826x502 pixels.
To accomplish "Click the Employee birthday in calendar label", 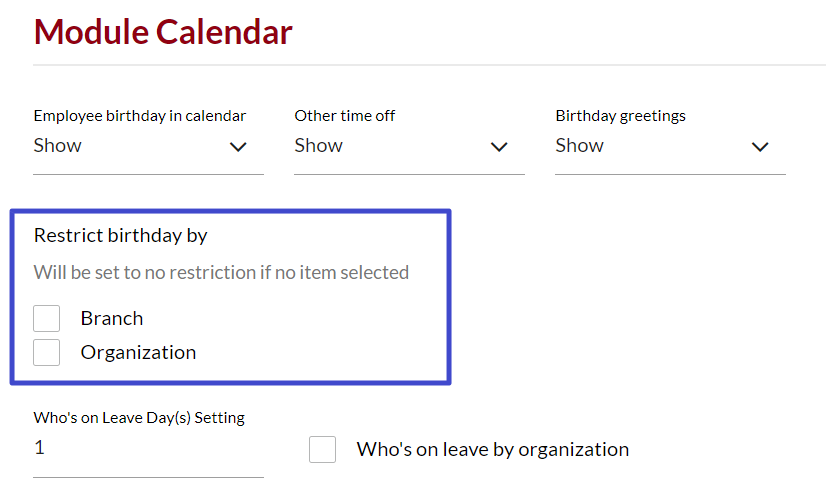I will [x=140, y=116].
